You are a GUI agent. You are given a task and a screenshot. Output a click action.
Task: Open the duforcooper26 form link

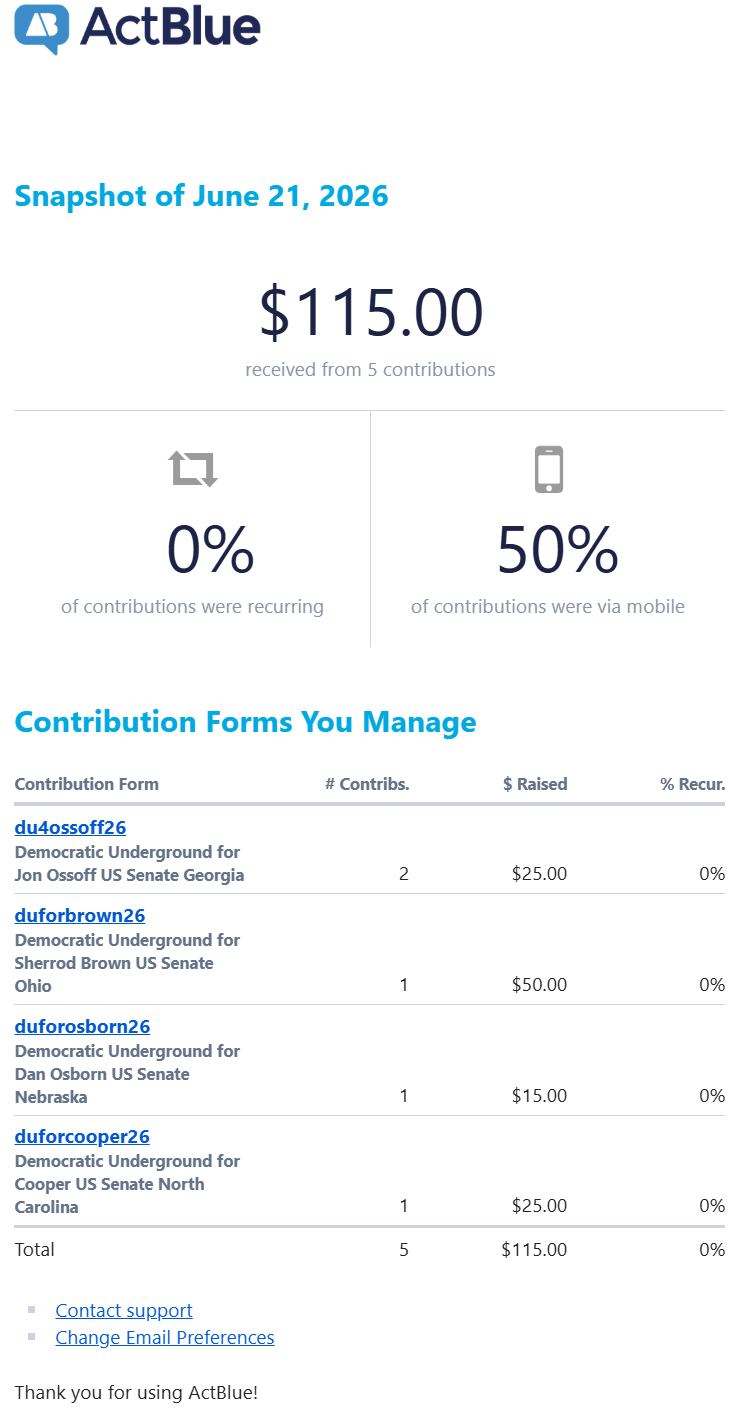click(82, 1136)
